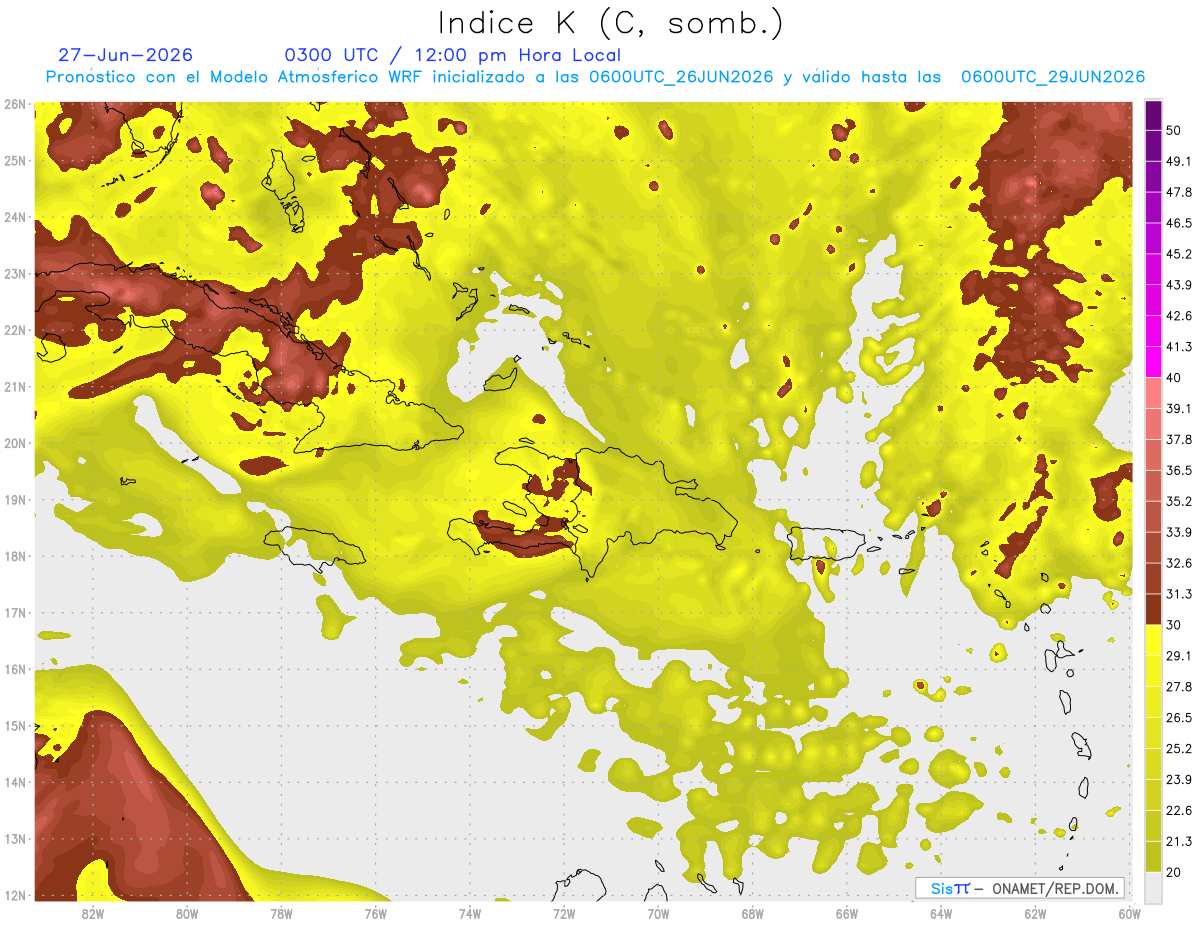The height and width of the screenshot is (927, 1200).
Task: Select the date text "27-Jun-2026"
Action: 125,55
